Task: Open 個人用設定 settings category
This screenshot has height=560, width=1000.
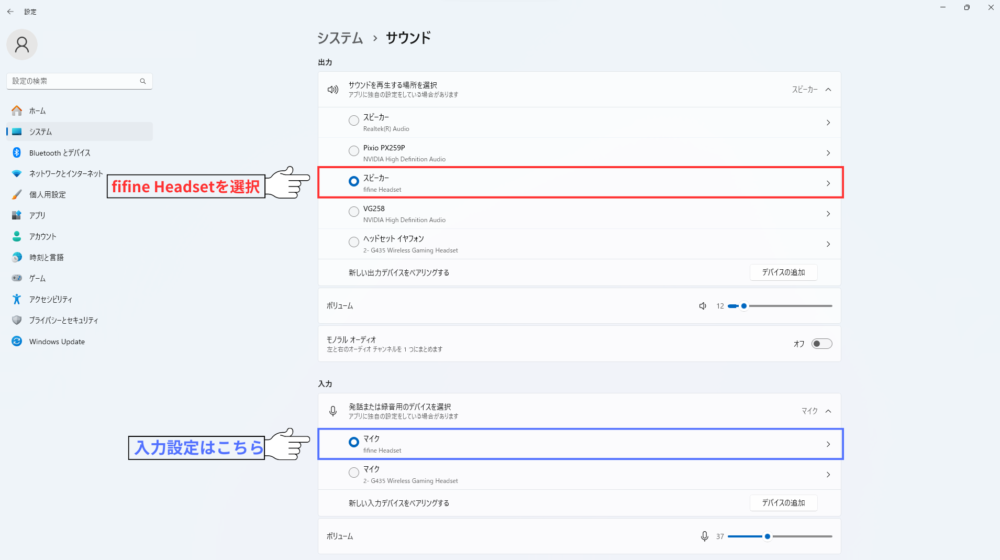Action: tap(79, 195)
